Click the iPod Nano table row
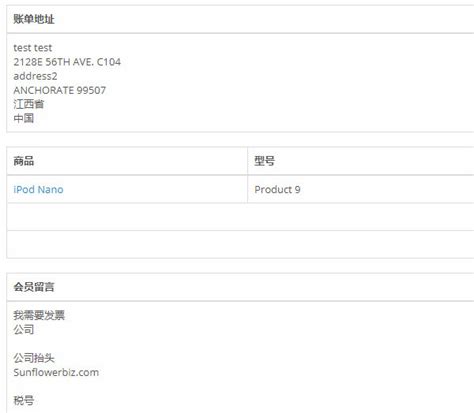 [x=240, y=189]
